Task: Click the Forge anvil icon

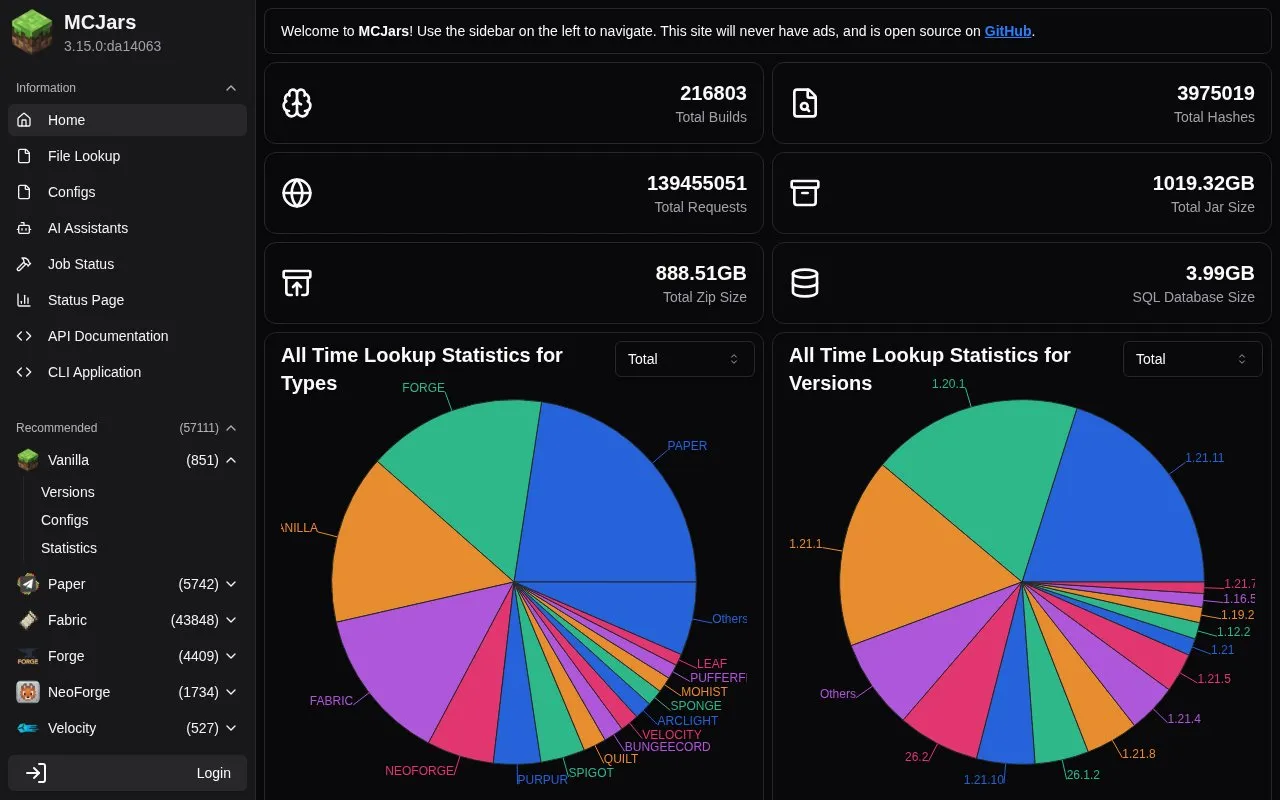Action: tap(28, 656)
